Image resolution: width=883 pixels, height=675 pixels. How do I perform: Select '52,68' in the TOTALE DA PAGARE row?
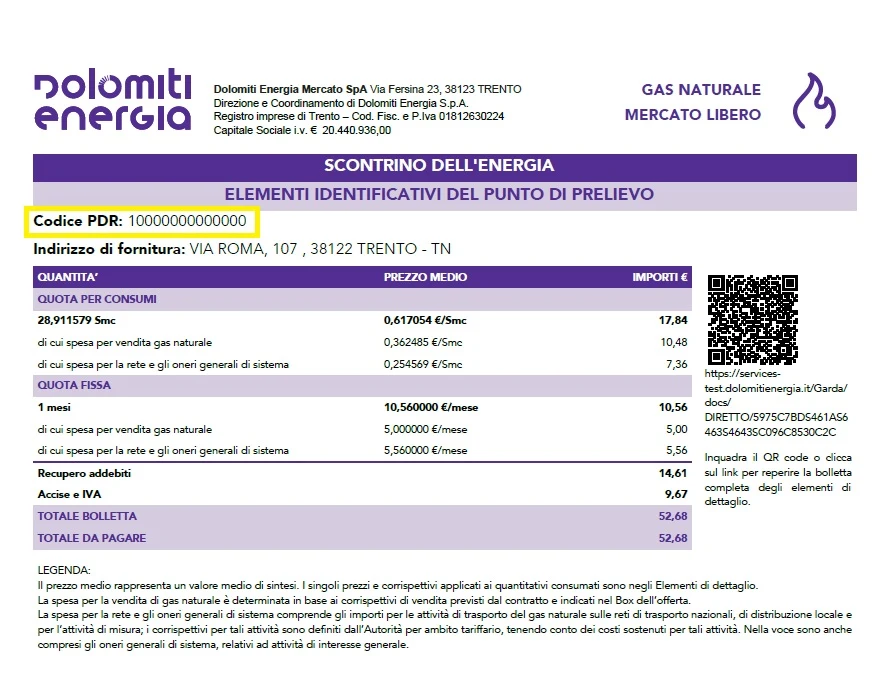tap(673, 538)
